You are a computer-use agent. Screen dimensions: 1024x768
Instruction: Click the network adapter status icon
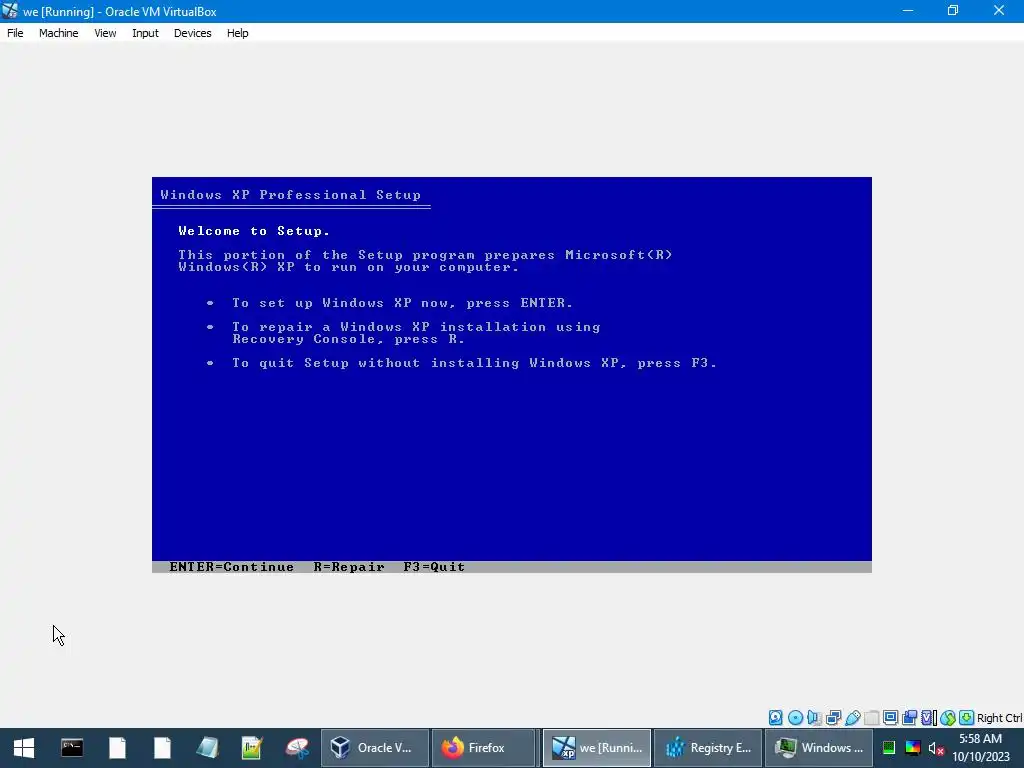[833, 718]
